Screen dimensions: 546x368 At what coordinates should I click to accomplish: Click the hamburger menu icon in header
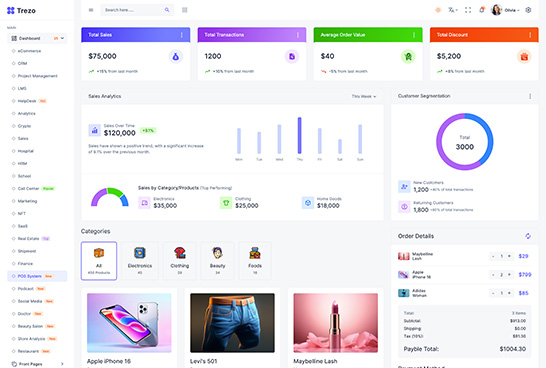[x=91, y=10]
